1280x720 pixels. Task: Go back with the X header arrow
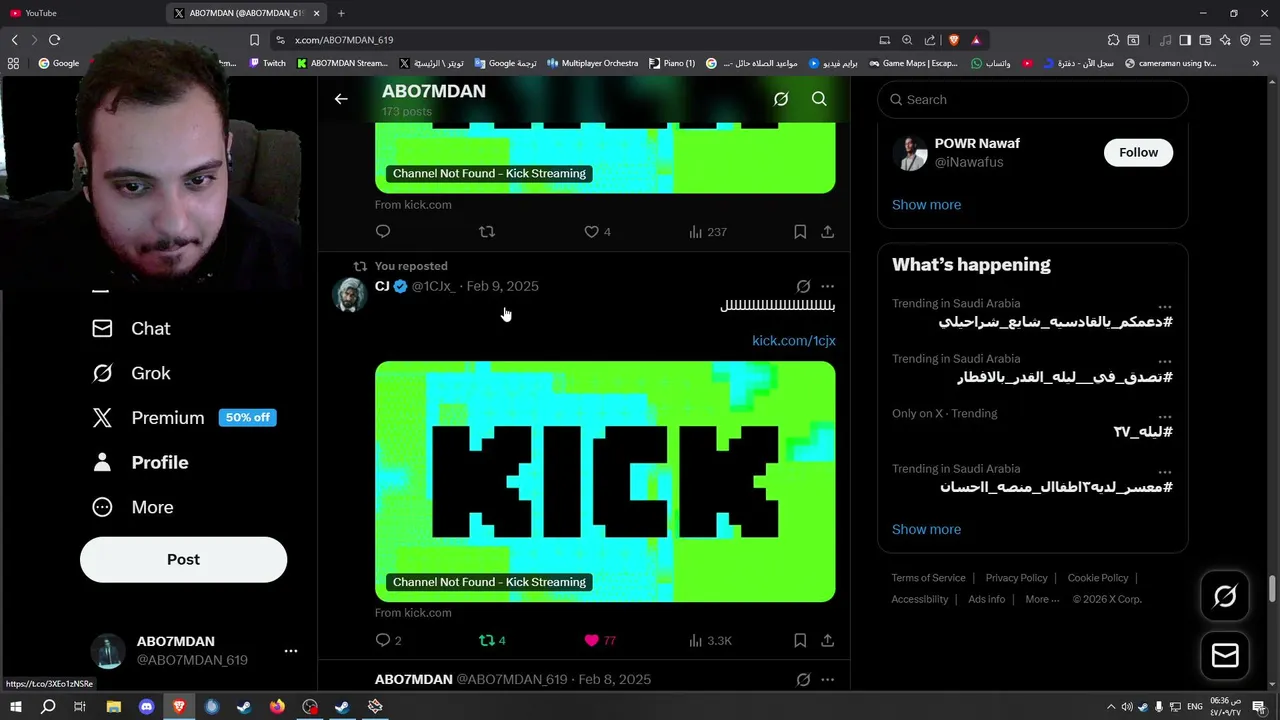pyautogui.click(x=341, y=99)
